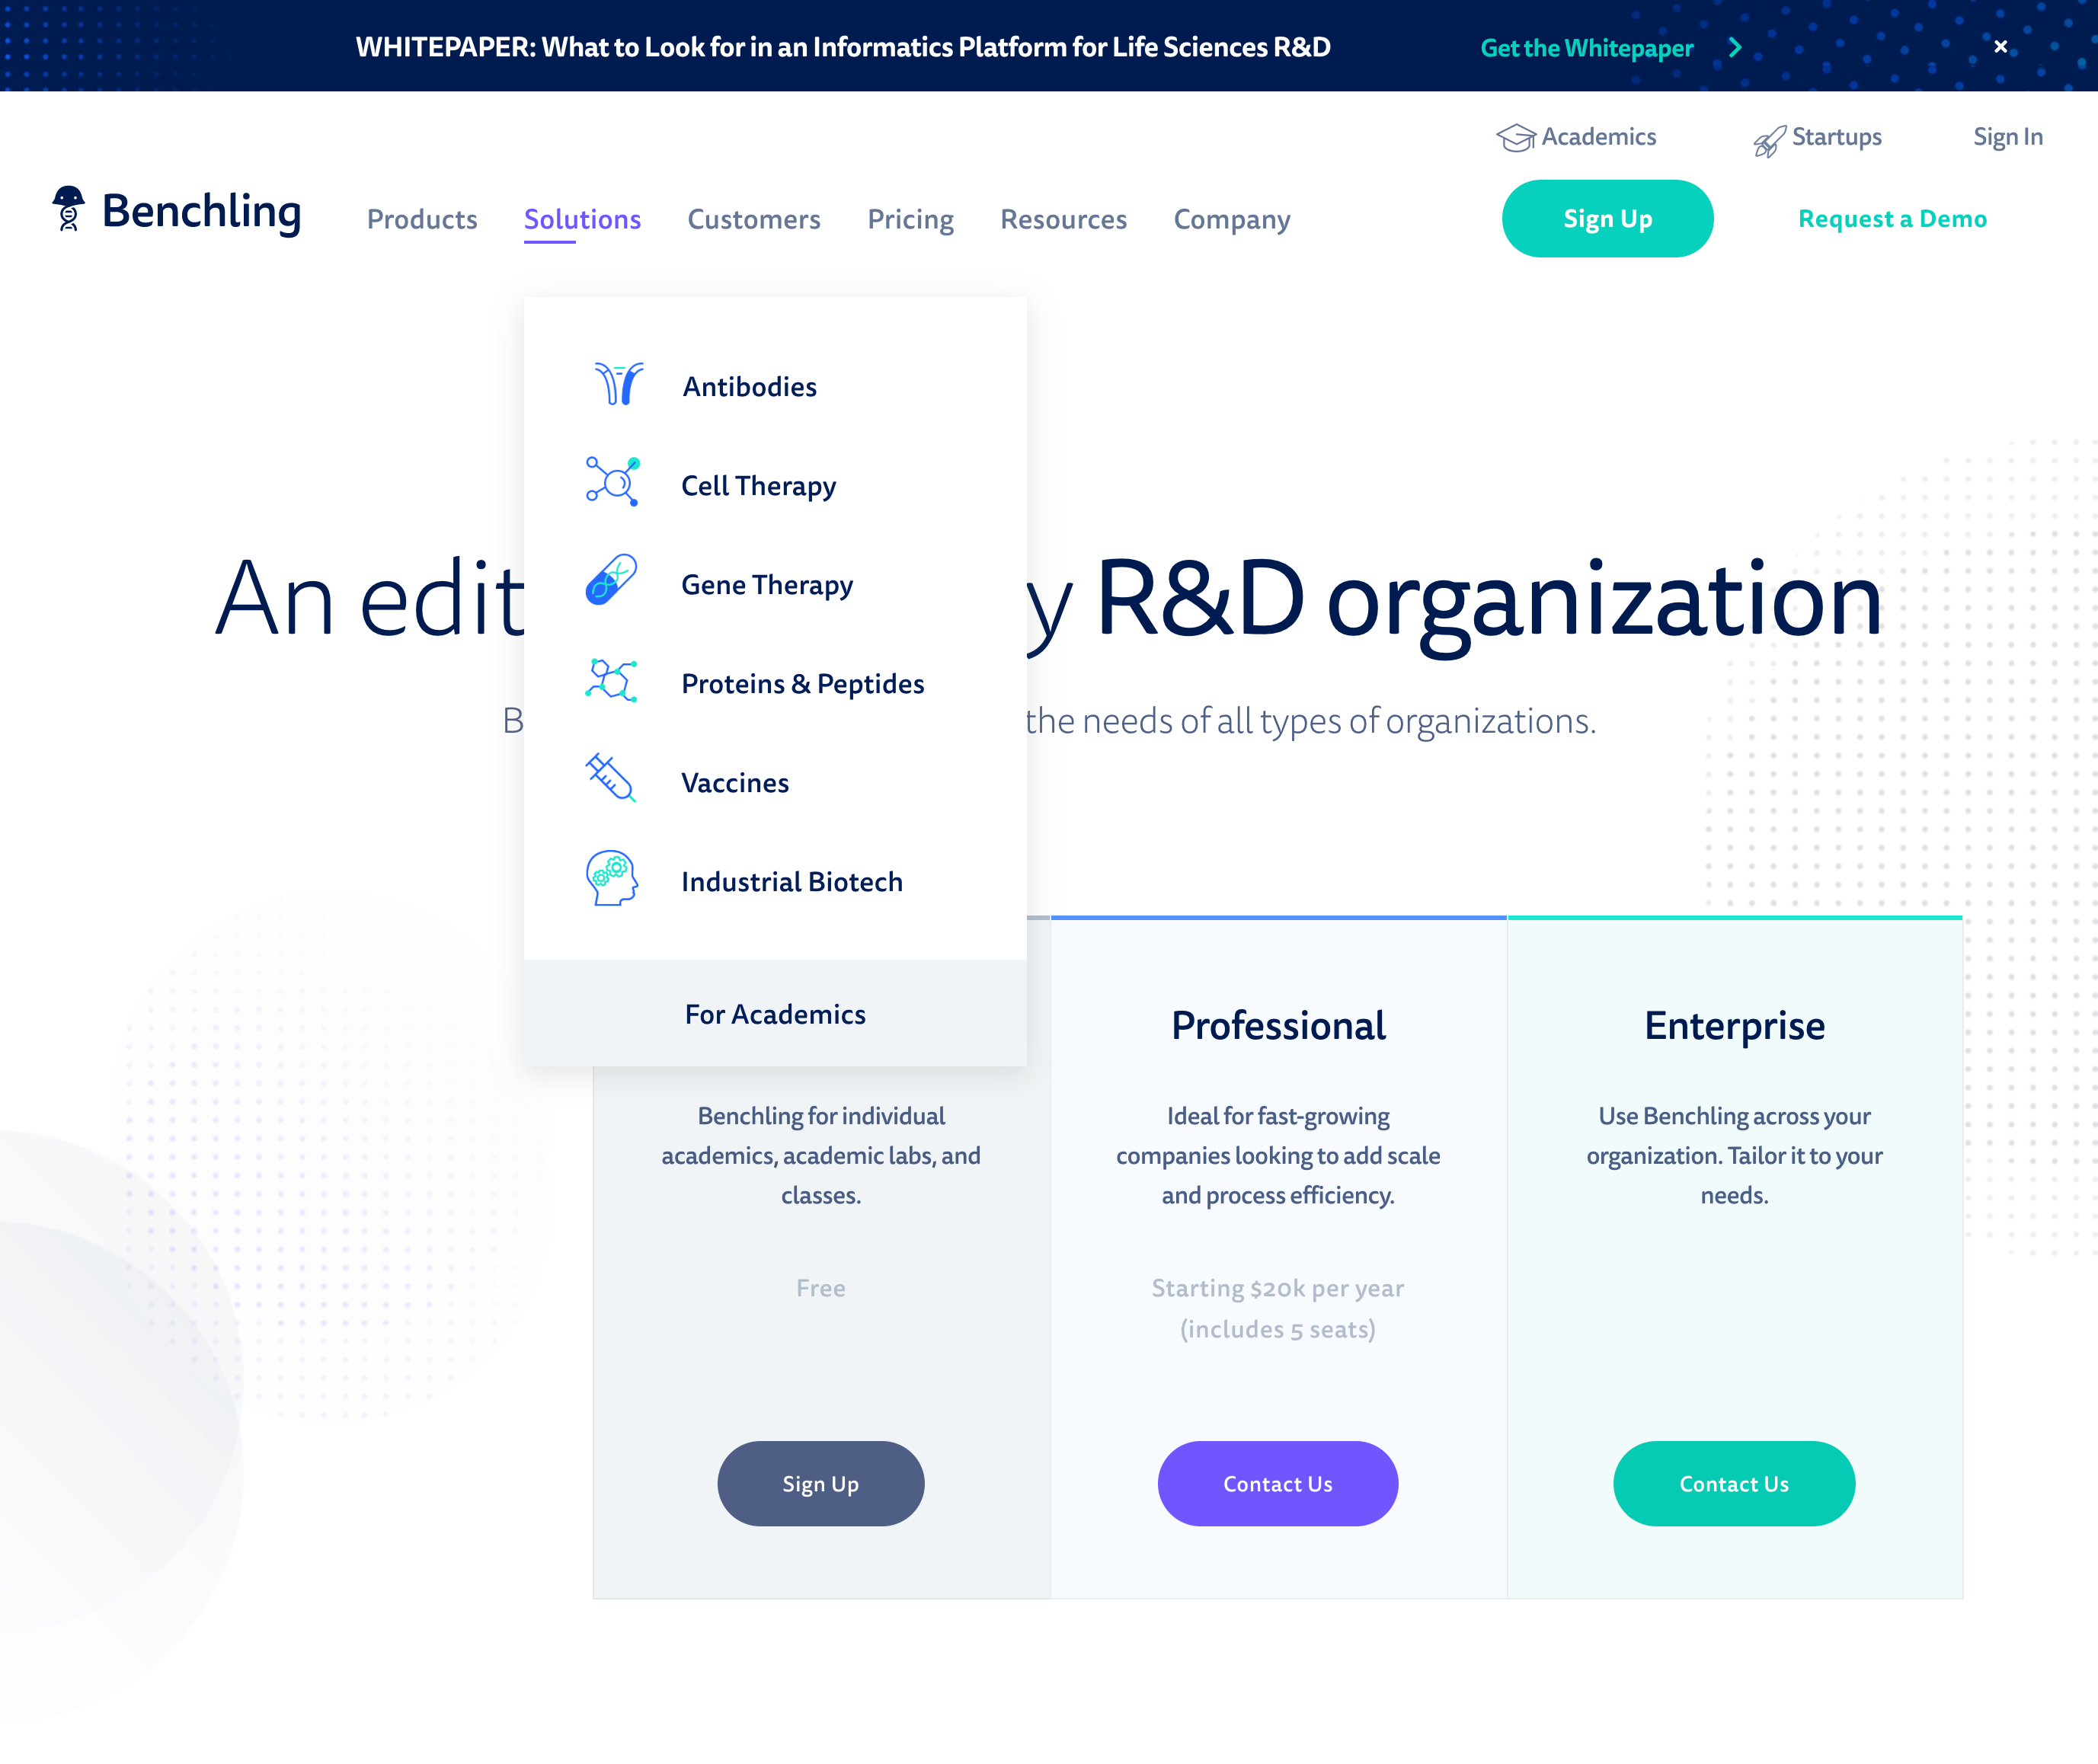The width and height of the screenshot is (2098, 1764).
Task: Open the Resources dropdown
Action: 1063,219
